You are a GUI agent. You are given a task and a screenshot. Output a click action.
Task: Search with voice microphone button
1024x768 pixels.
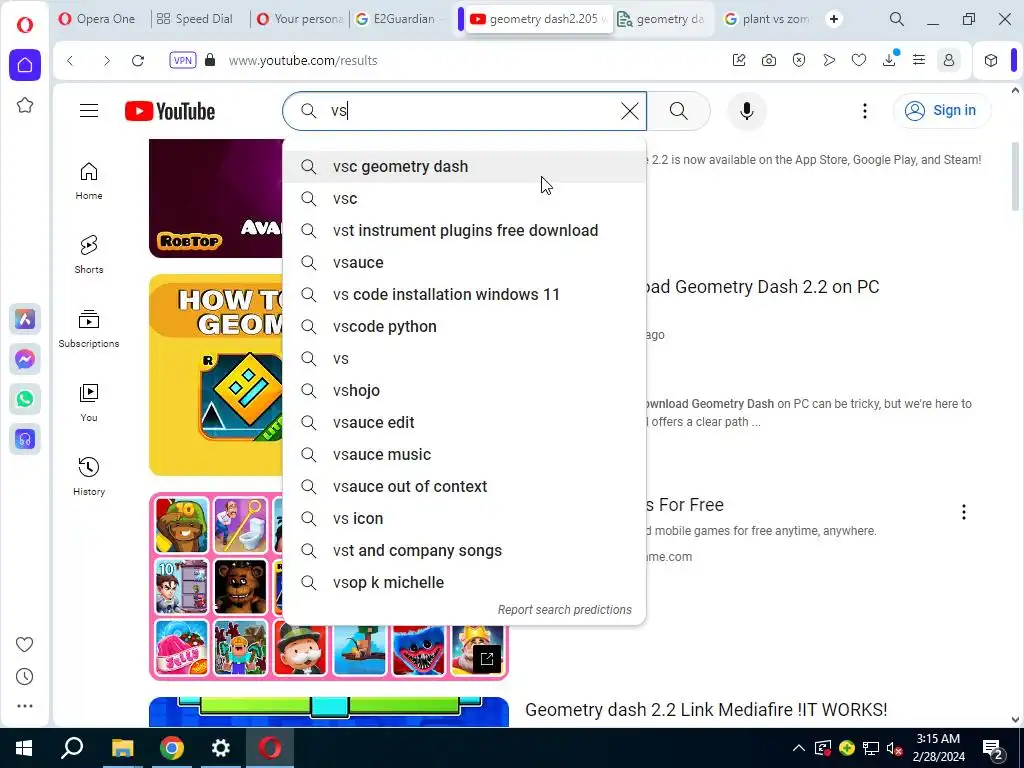pyautogui.click(x=746, y=111)
